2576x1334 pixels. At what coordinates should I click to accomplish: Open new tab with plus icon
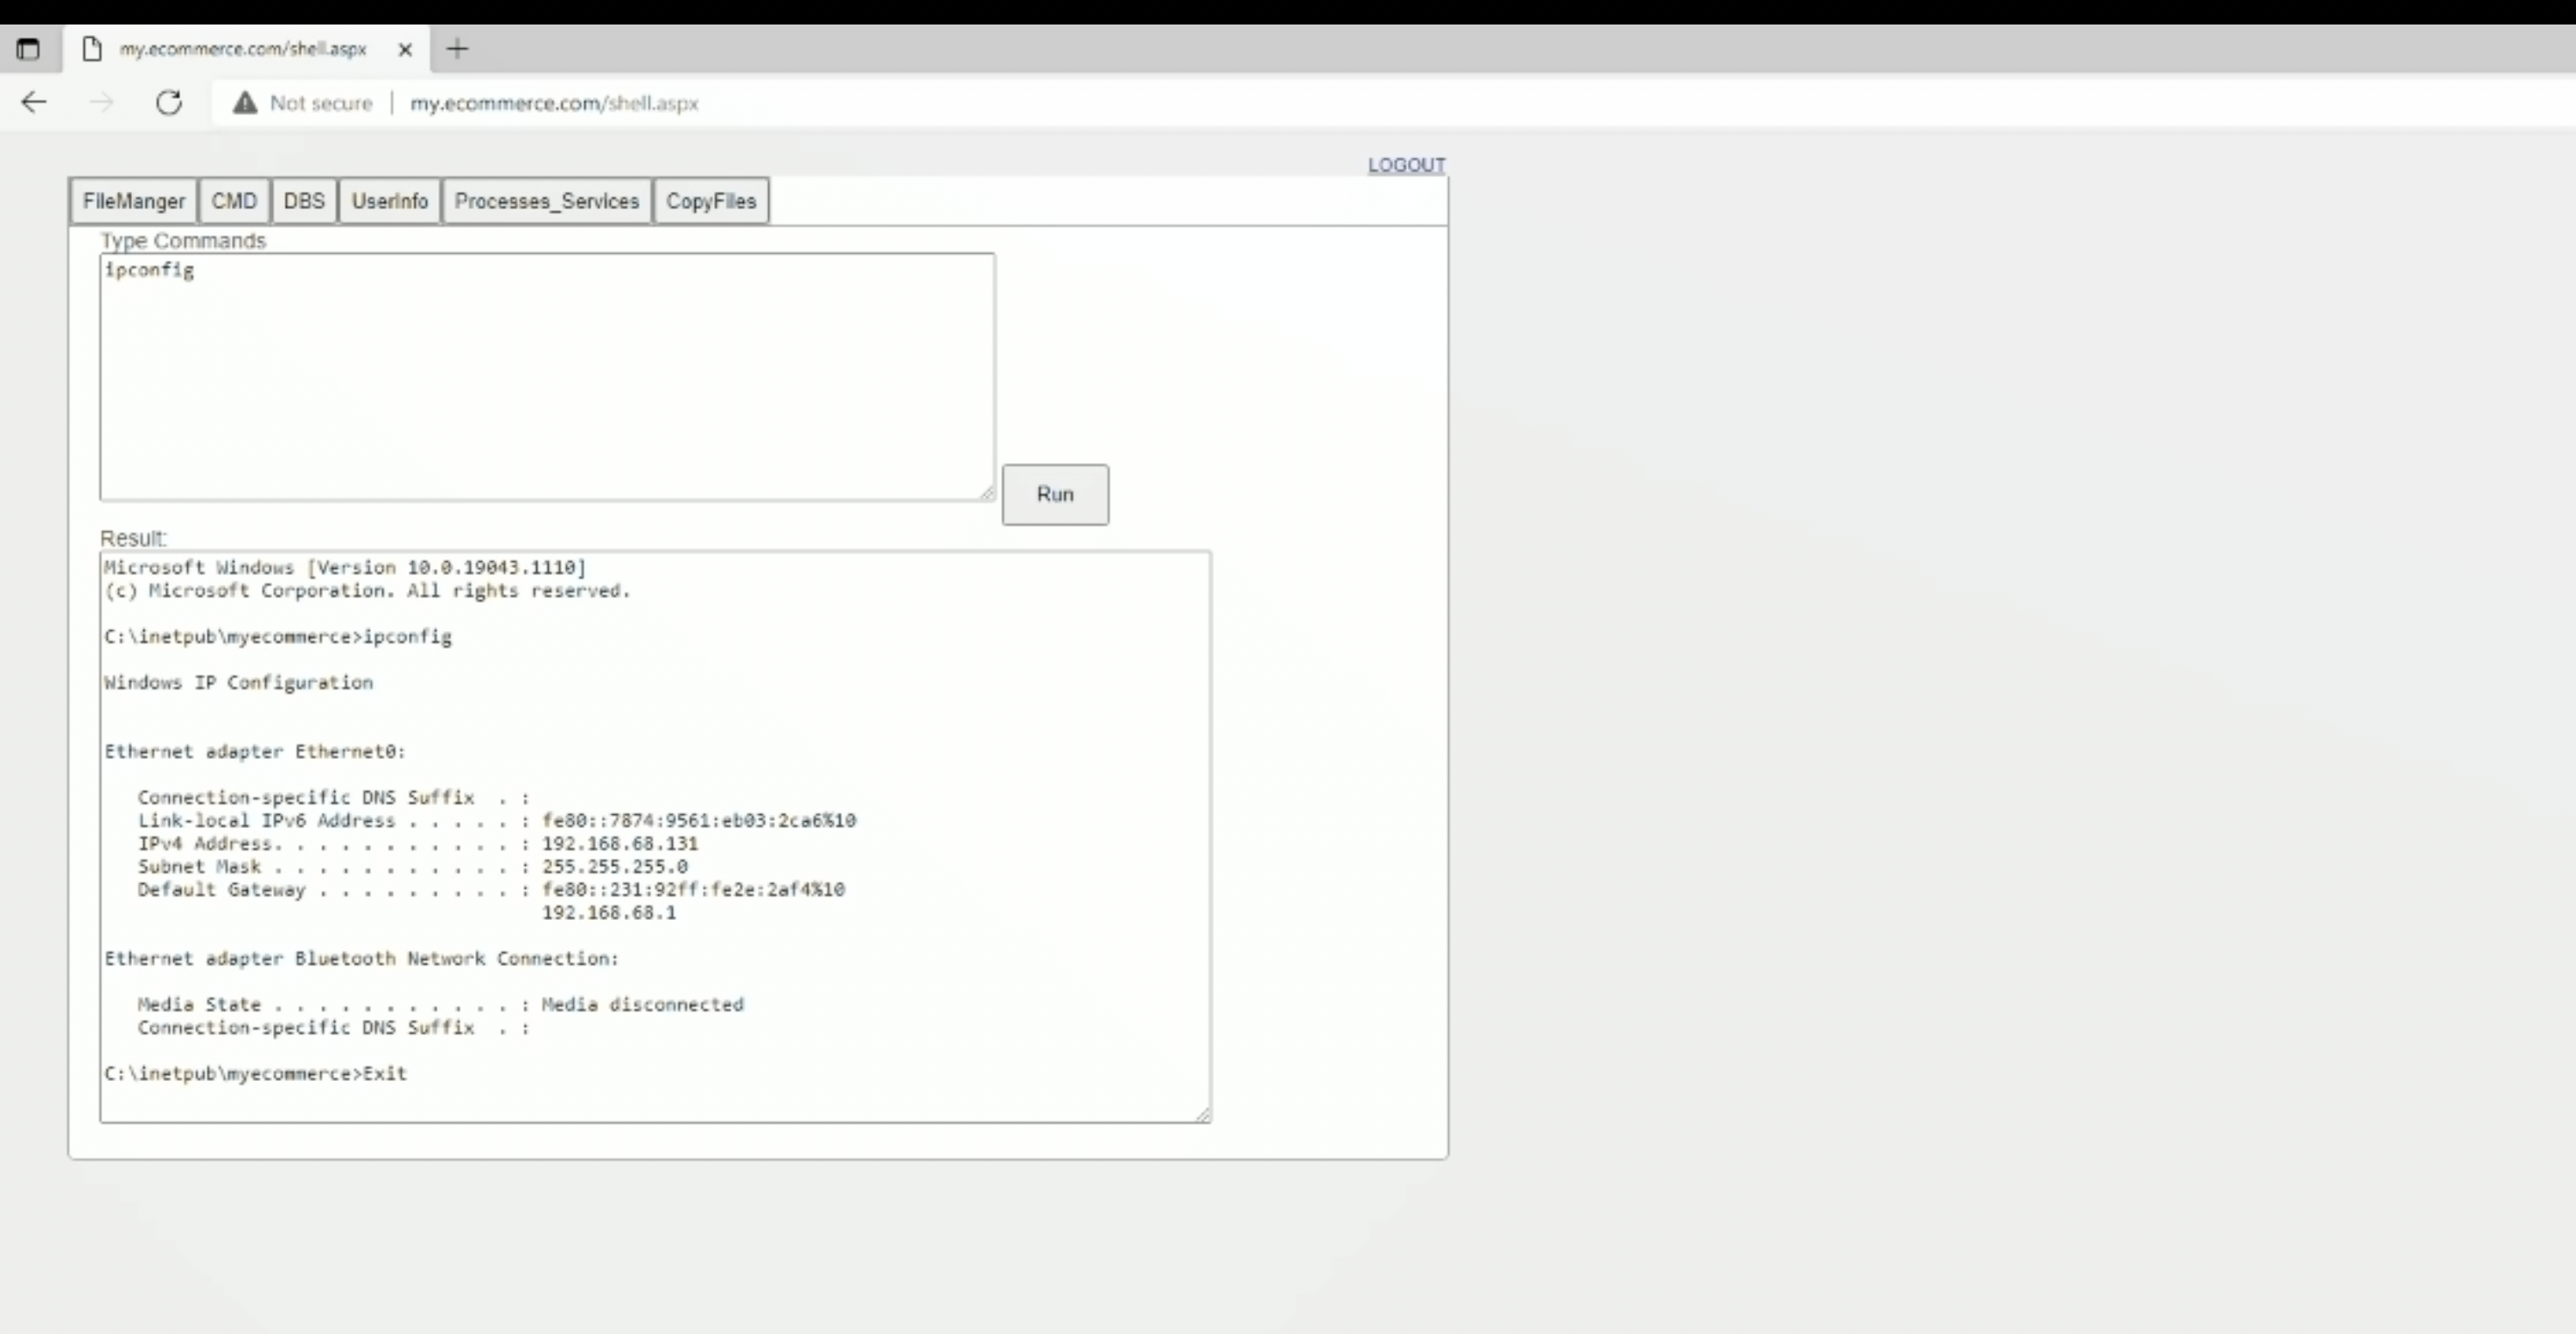pos(457,48)
